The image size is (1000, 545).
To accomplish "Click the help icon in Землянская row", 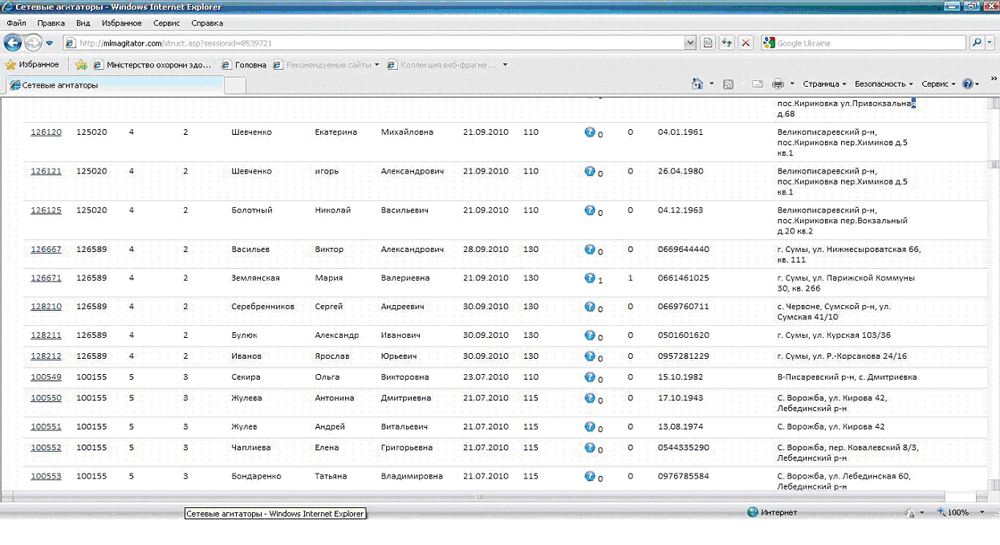I will click(x=590, y=277).
